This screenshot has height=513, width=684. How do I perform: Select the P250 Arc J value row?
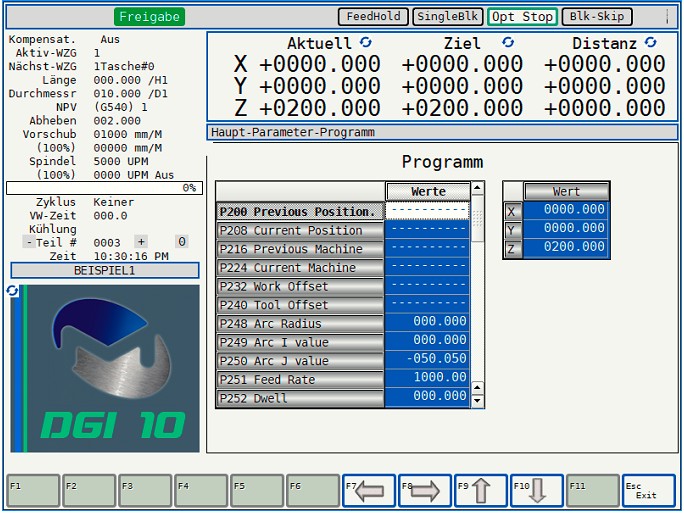pyautogui.click(x=300, y=361)
